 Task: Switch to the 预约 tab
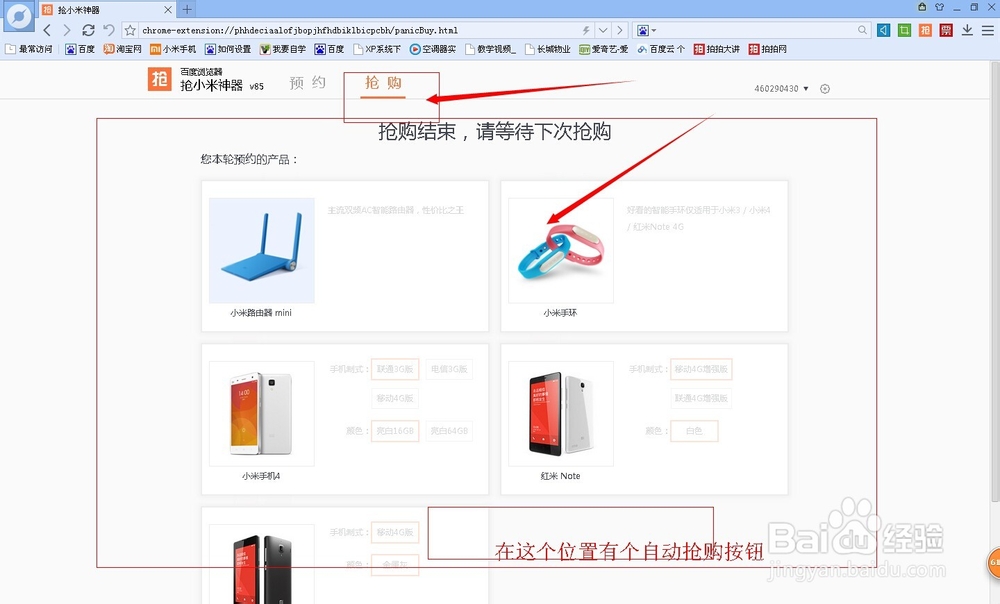pyautogui.click(x=307, y=82)
